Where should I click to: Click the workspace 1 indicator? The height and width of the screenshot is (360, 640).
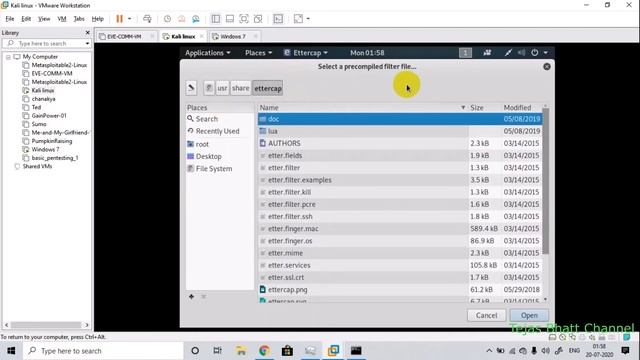(465, 53)
